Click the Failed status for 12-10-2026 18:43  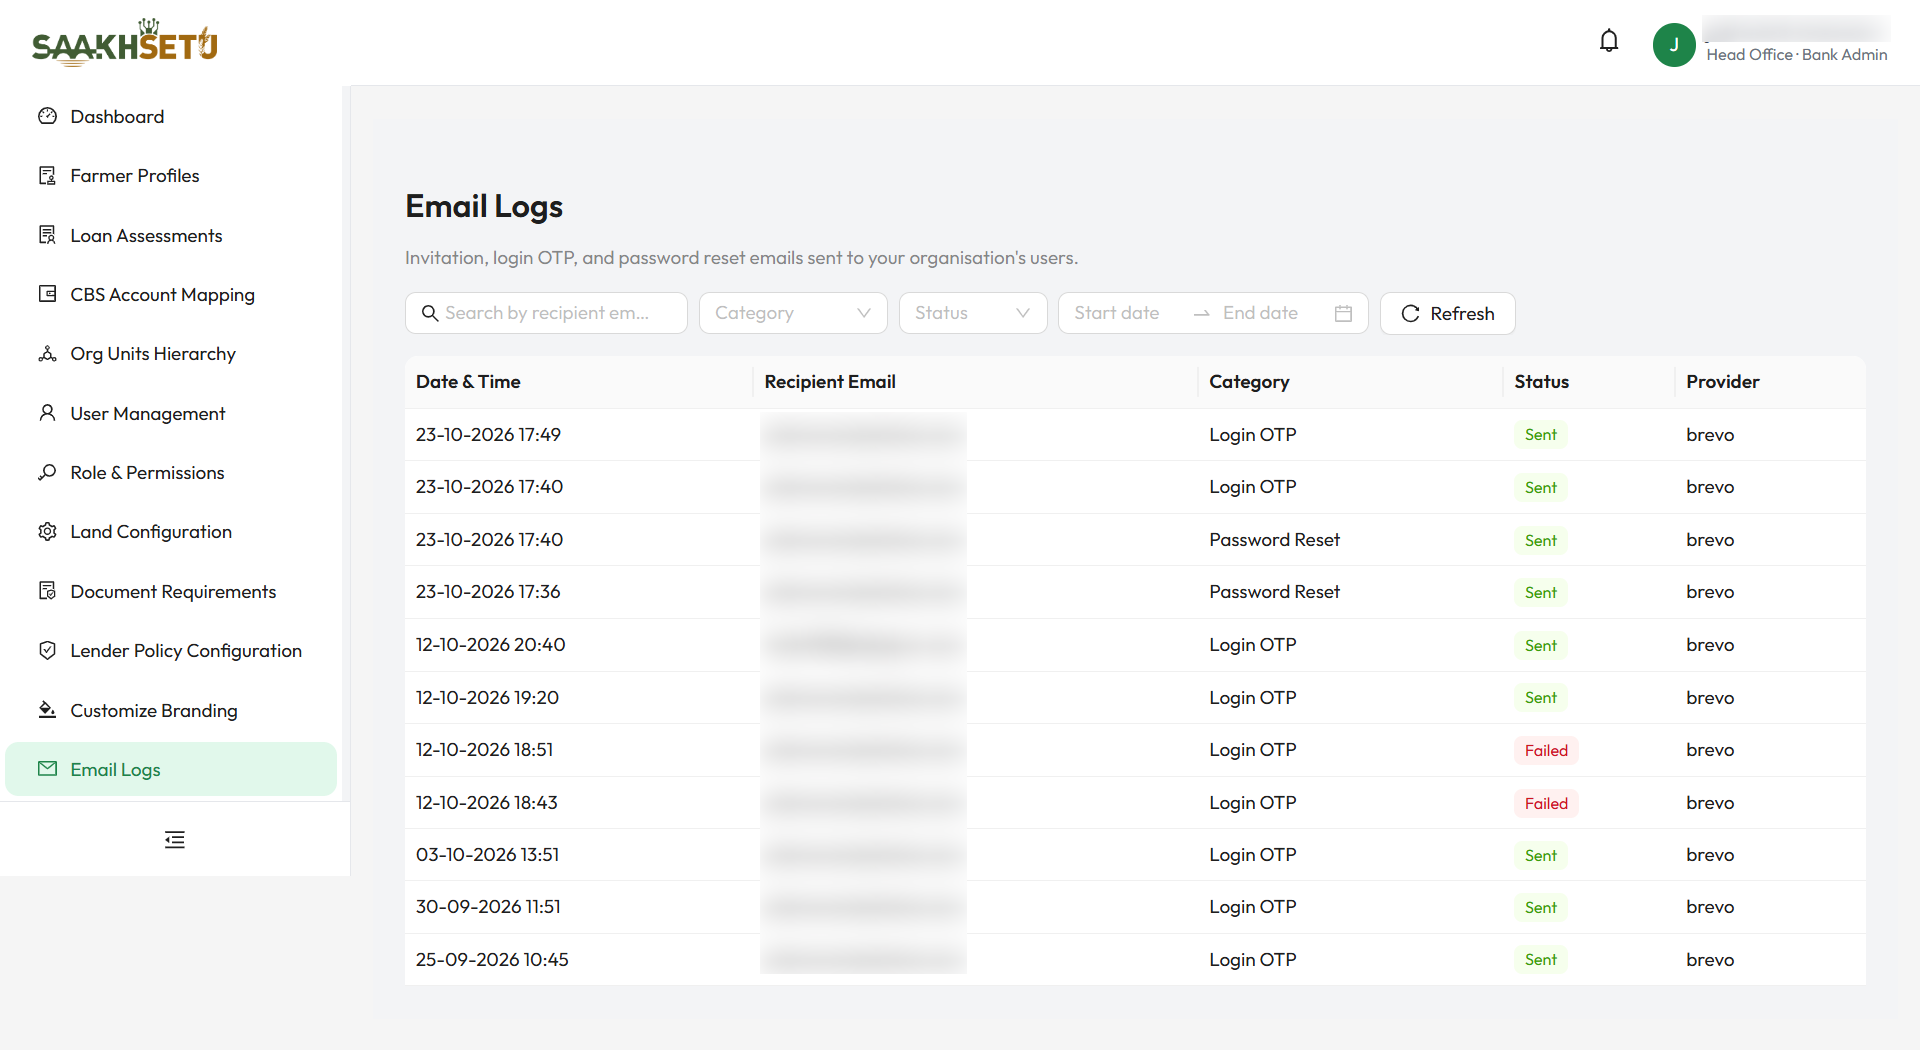pos(1546,803)
